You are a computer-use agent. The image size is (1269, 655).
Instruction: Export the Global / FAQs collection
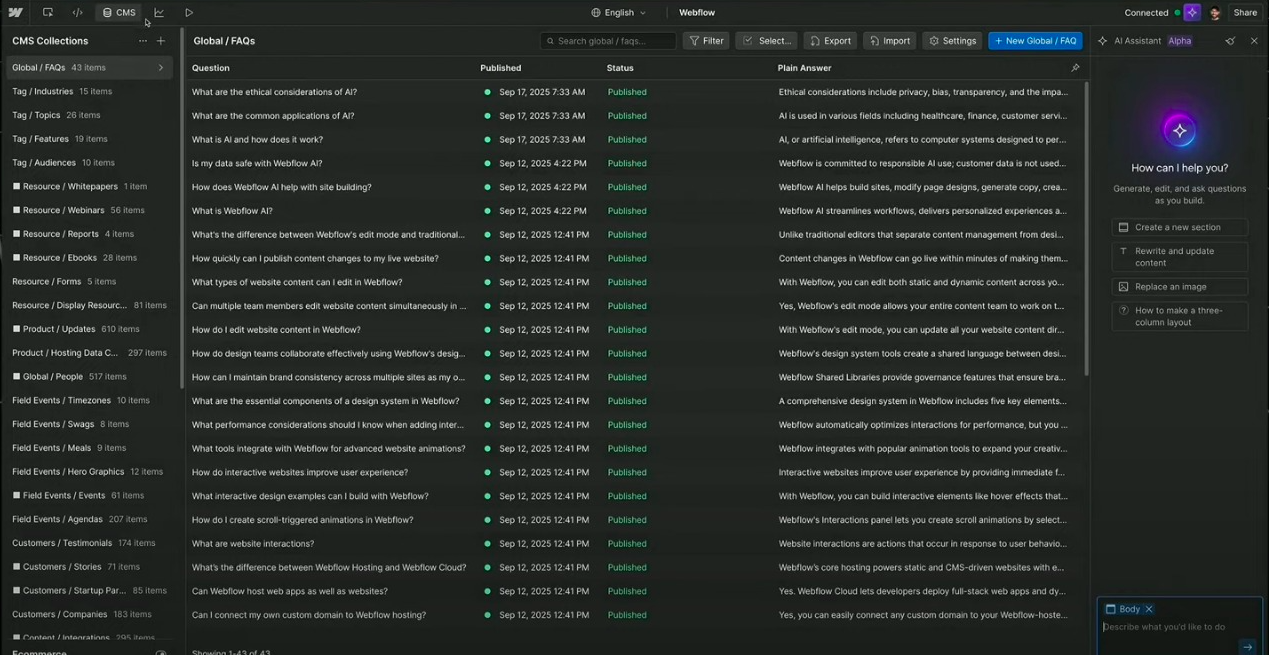tap(830, 41)
